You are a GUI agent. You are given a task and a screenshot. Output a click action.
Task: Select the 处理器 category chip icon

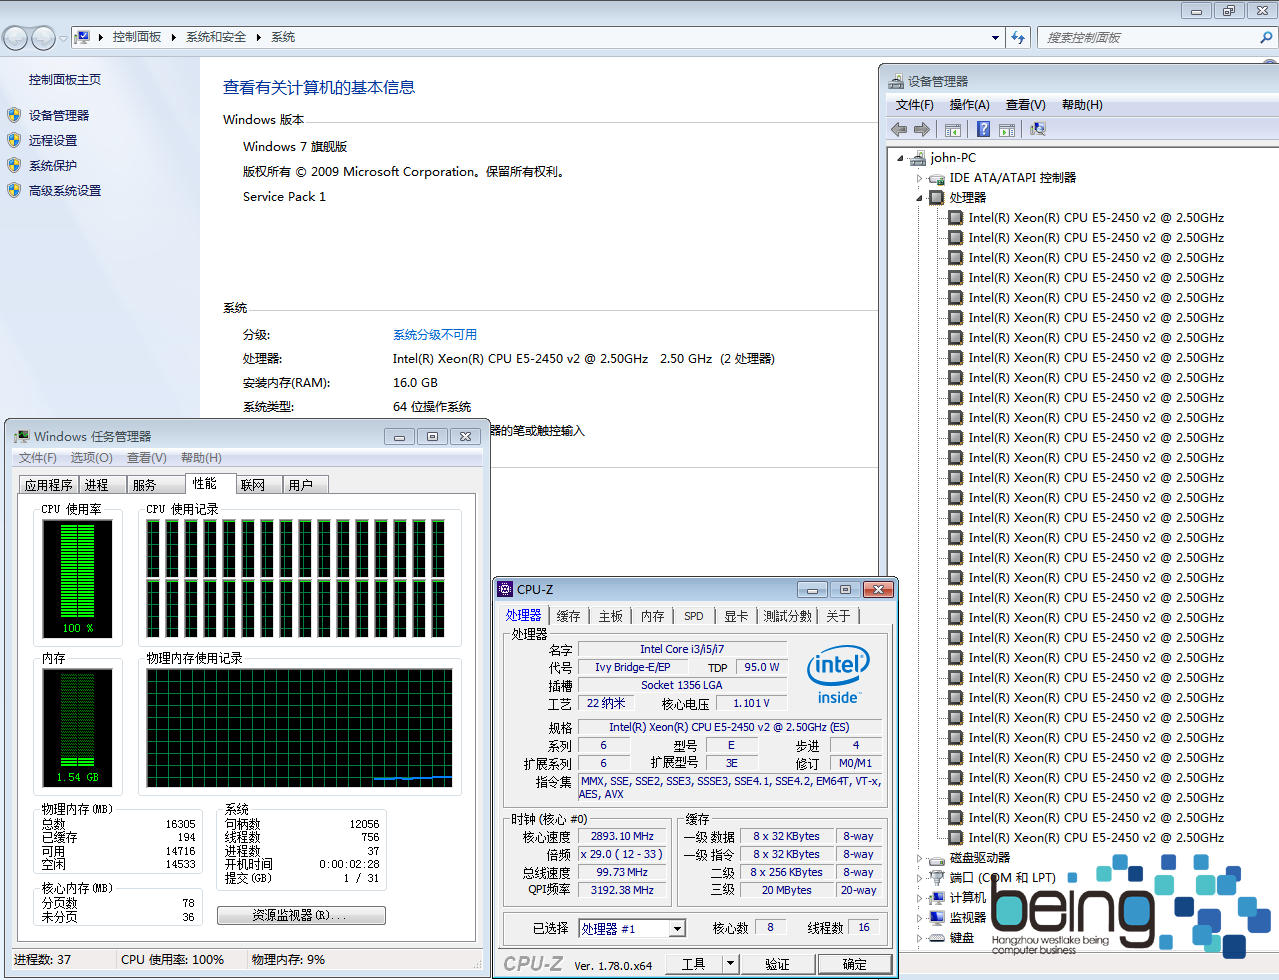click(x=937, y=198)
